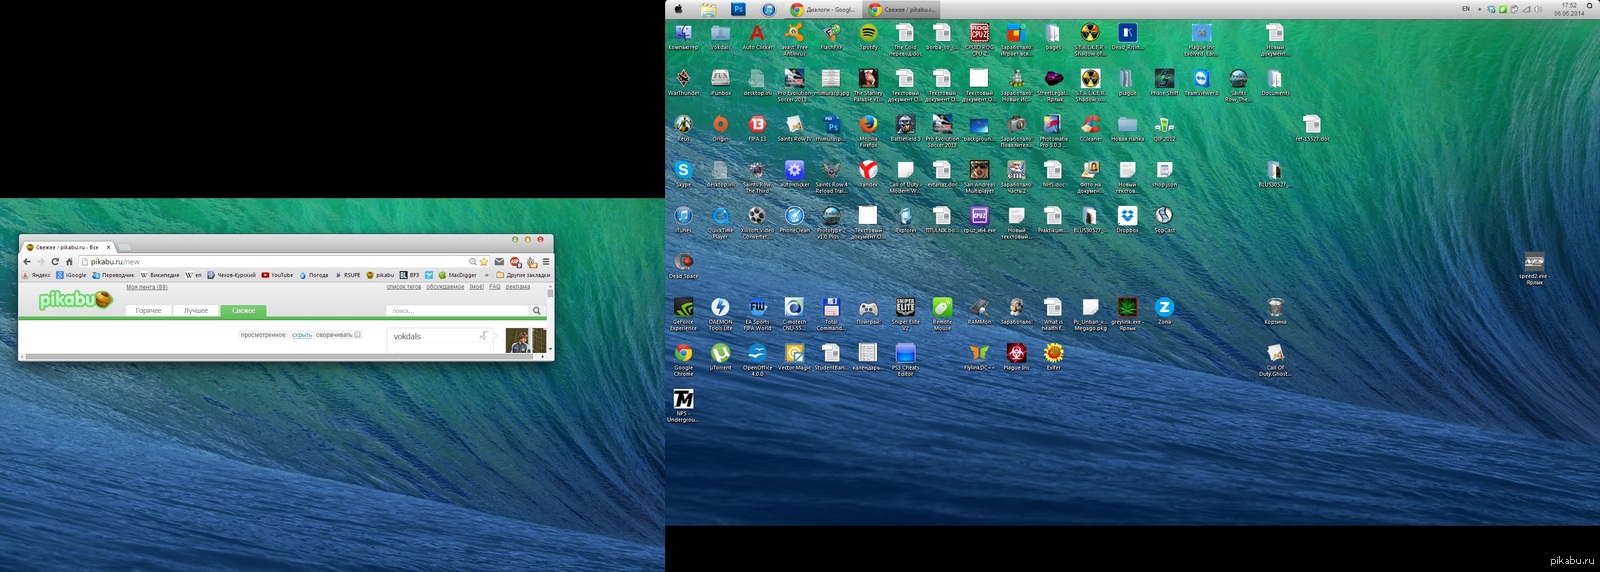Open the Vokdals folder icon
This screenshot has height=572, width=1600.
click(720, 36)
